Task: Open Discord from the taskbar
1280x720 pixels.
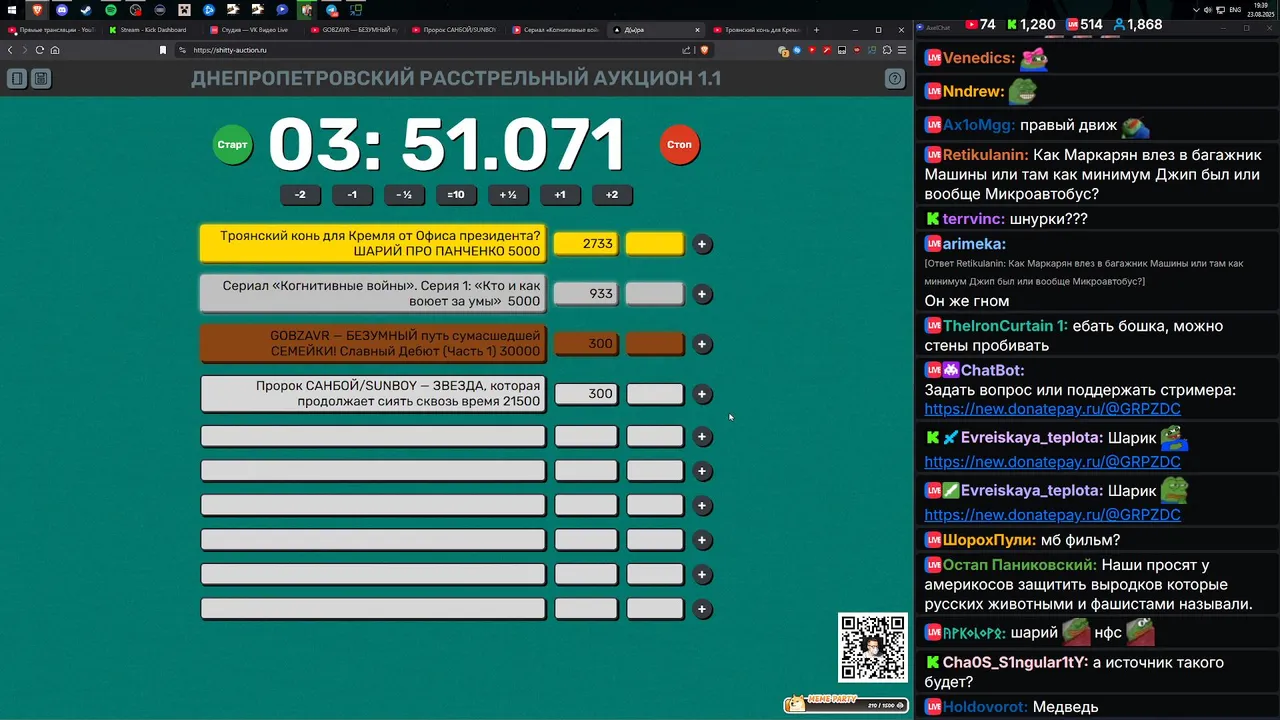Action: click(x=61, y=10)
